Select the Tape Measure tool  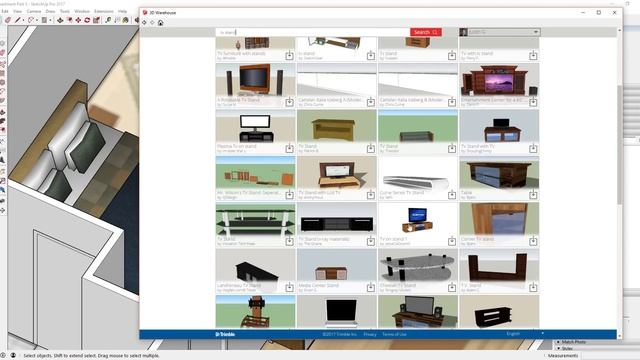point(108,20)
